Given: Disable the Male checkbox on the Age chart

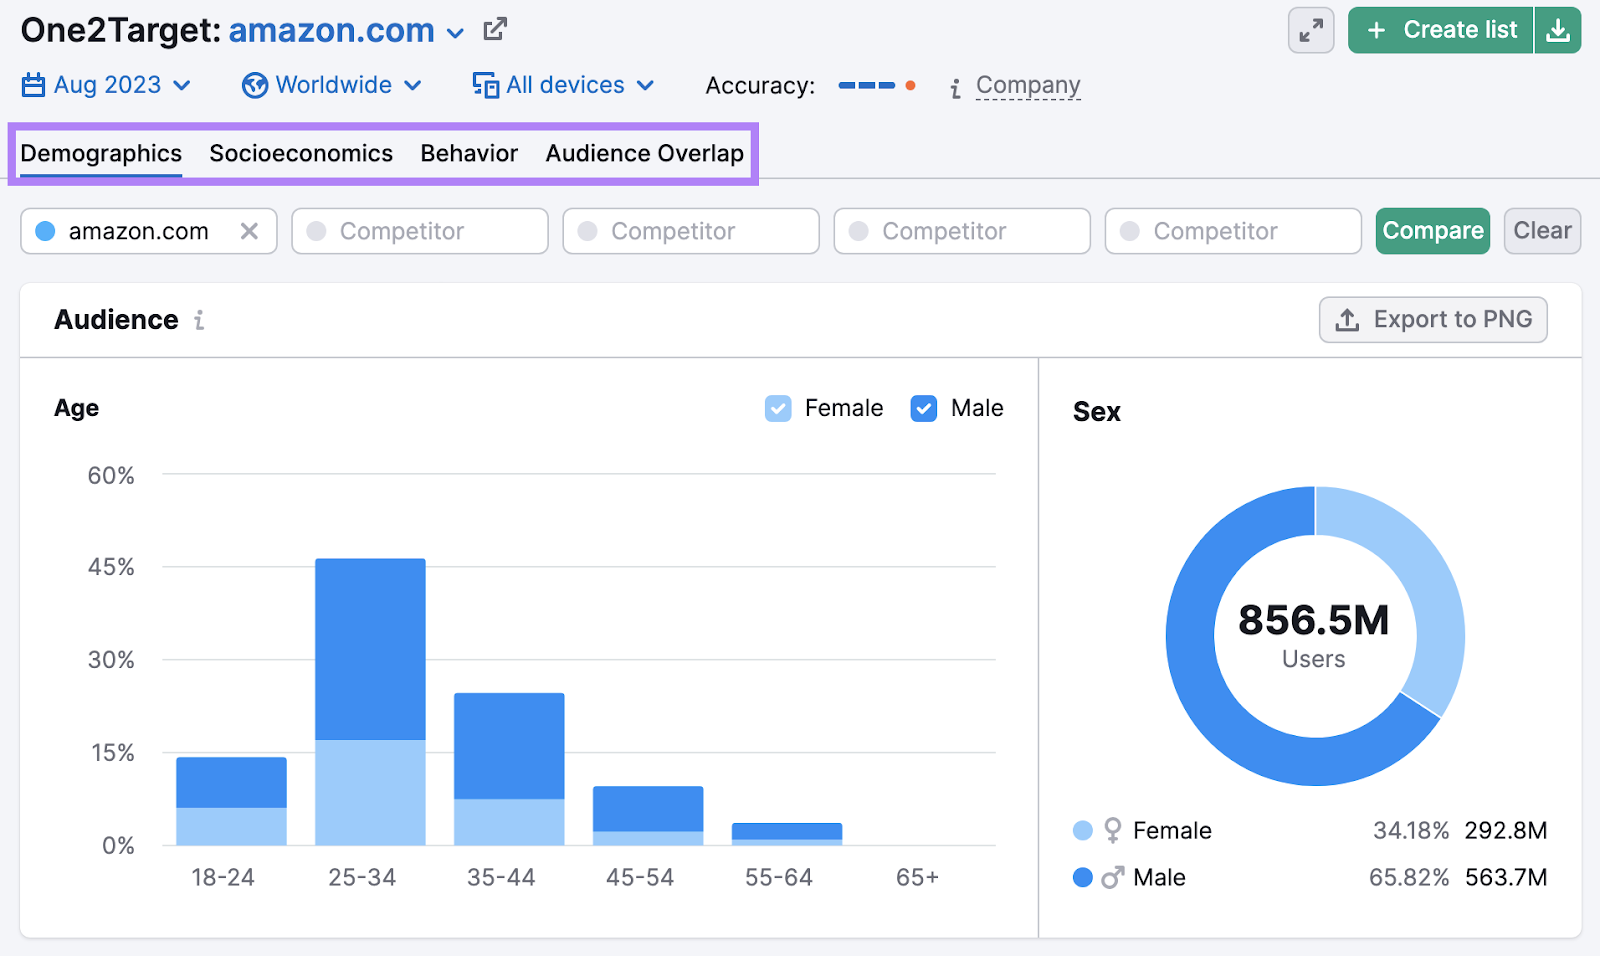Looking at the screenshot, I should click(x=924, y=408).
